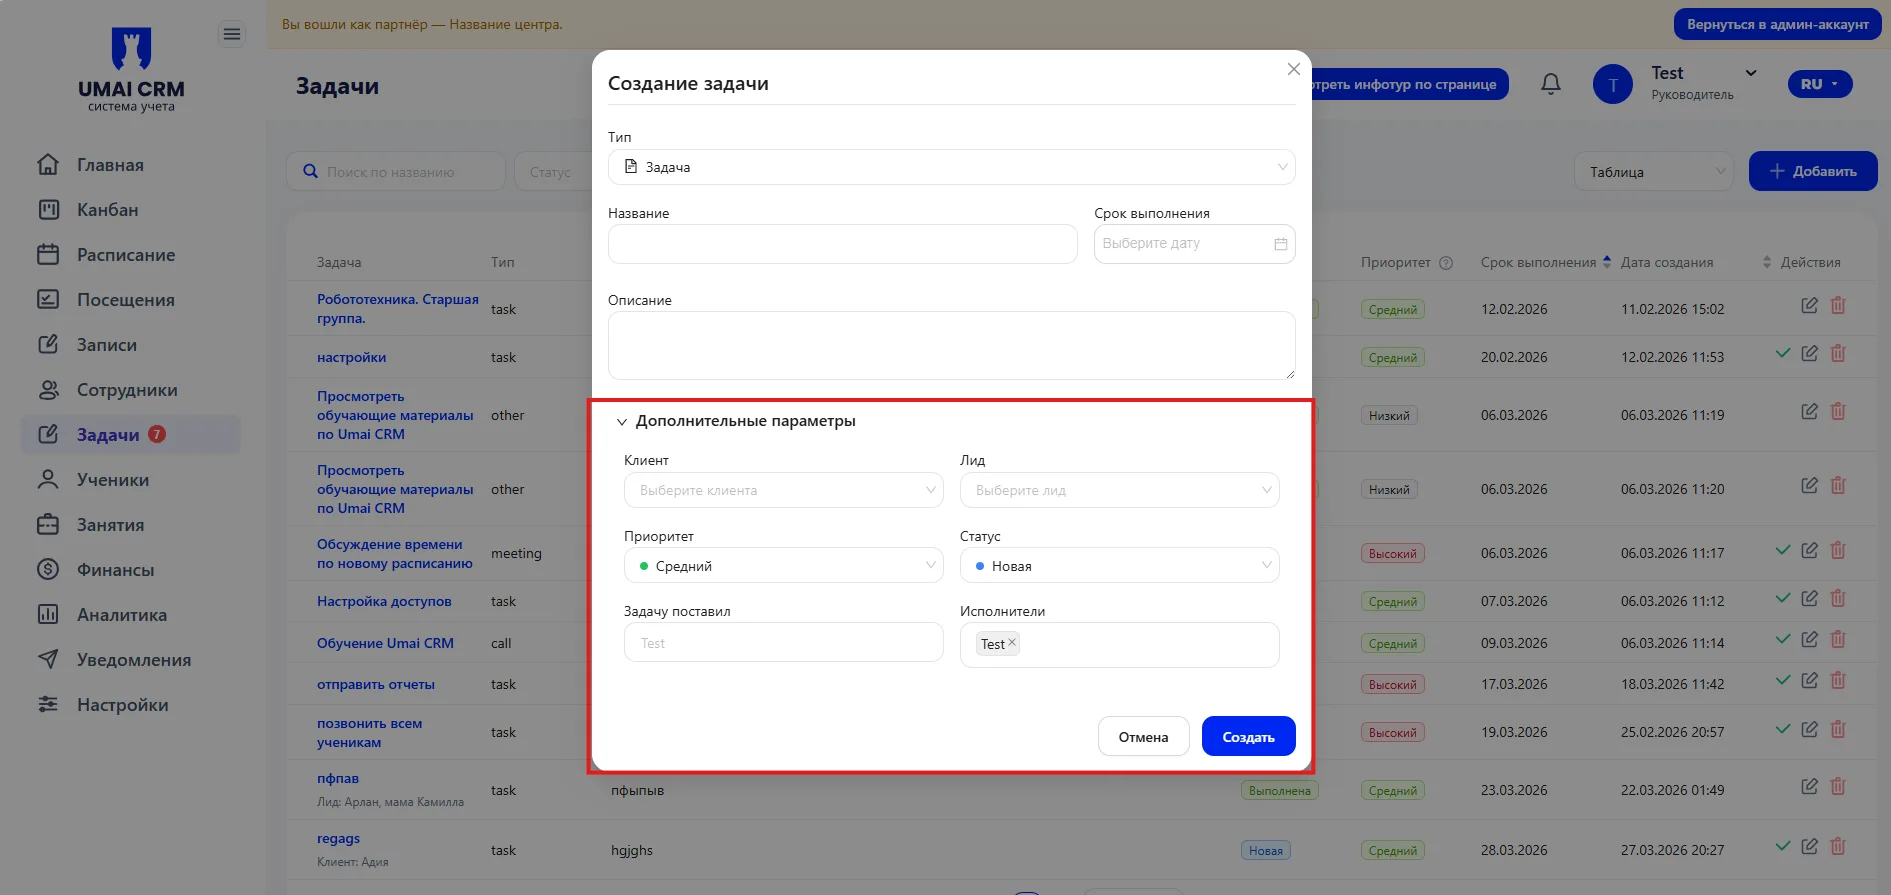
Task: Open Настройки in sidebar
Action: [x=123, y=705]
